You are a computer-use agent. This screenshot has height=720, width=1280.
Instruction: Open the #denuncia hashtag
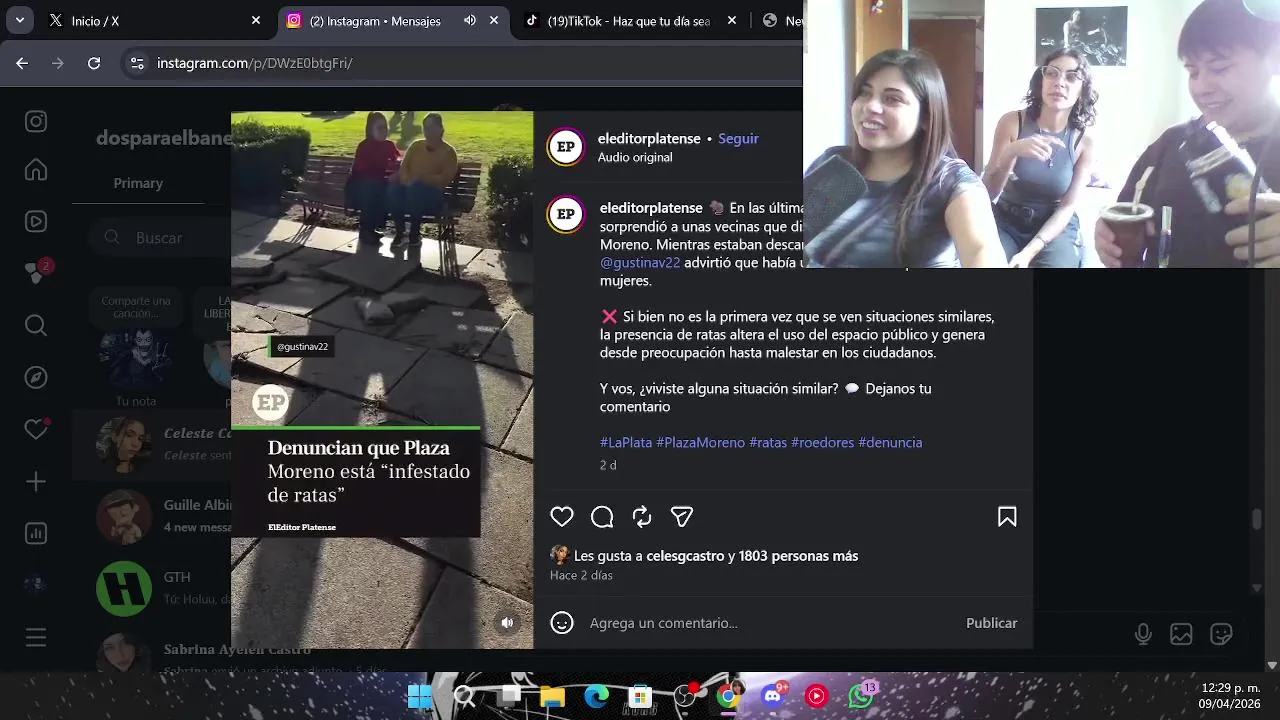click(890, 442)
